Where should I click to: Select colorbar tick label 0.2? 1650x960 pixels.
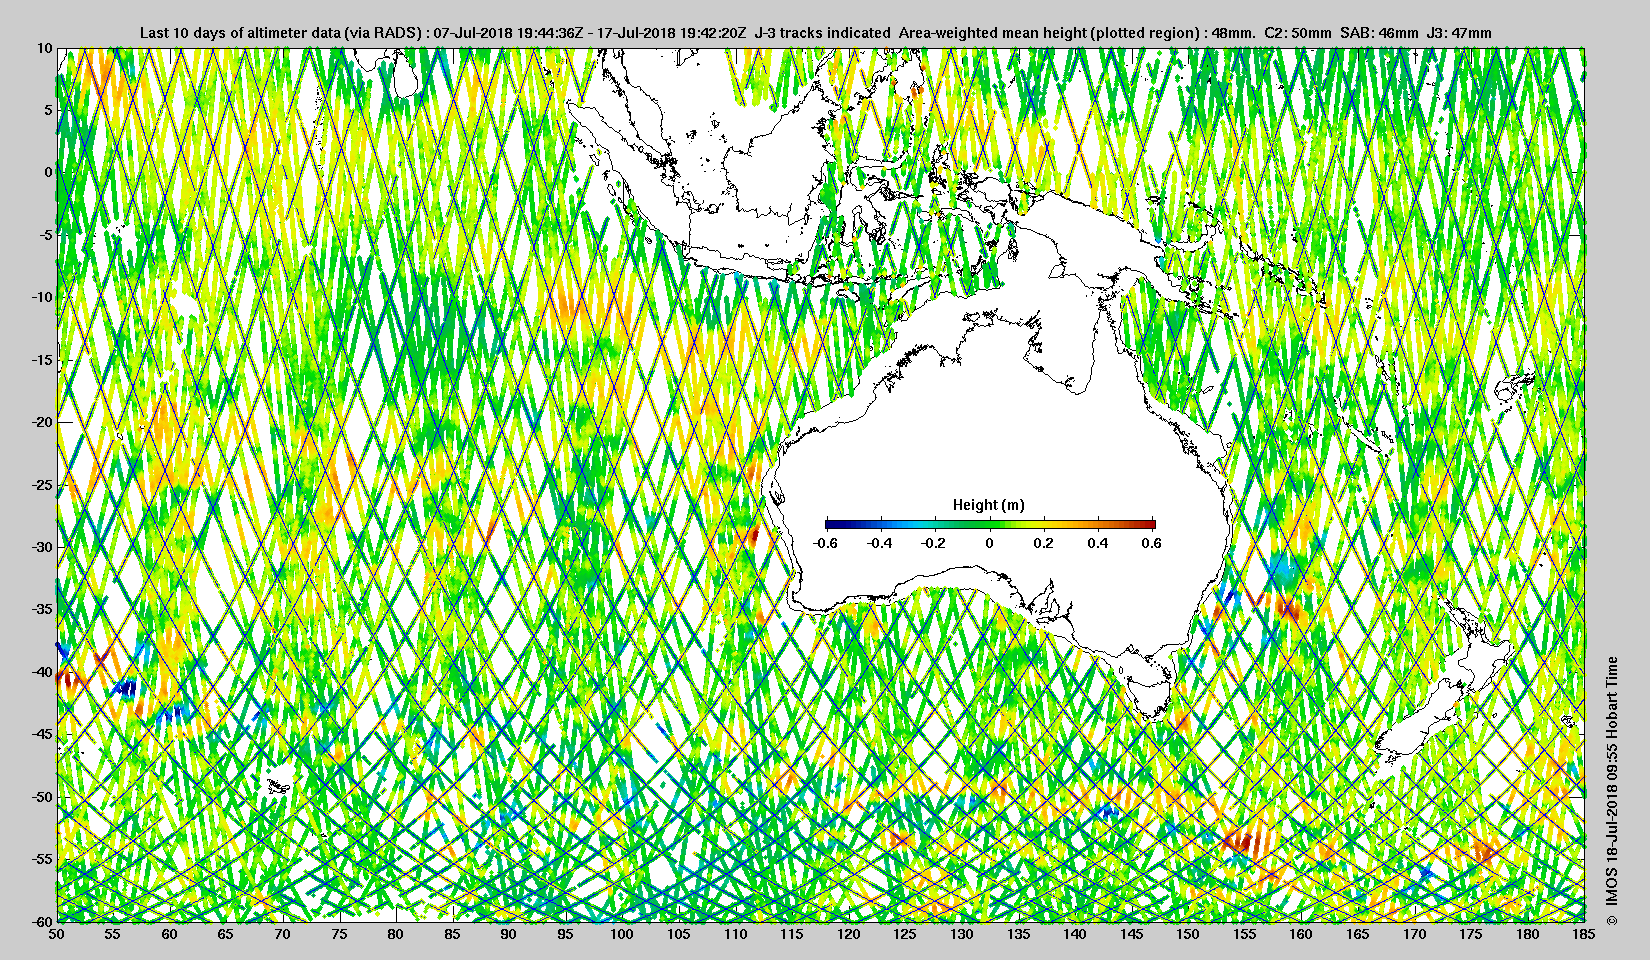coord(1044,543)
